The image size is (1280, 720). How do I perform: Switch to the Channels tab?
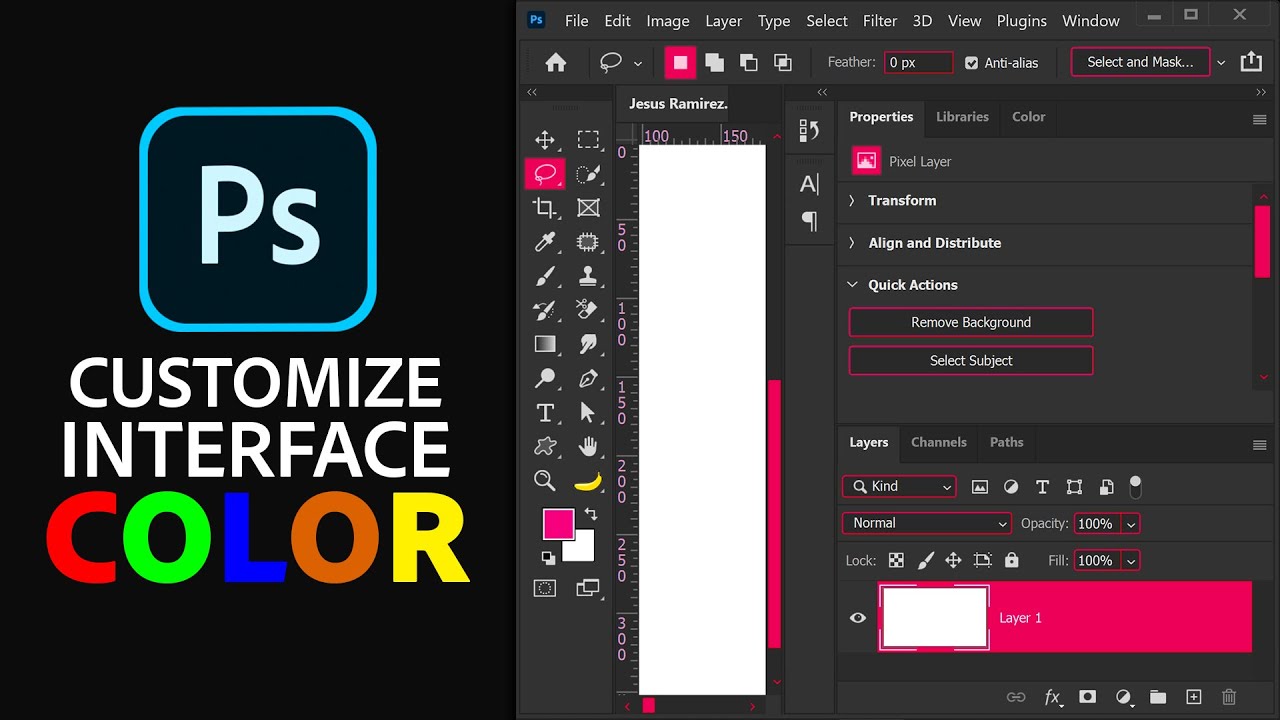pyautogui.click(x=939, y=442)
